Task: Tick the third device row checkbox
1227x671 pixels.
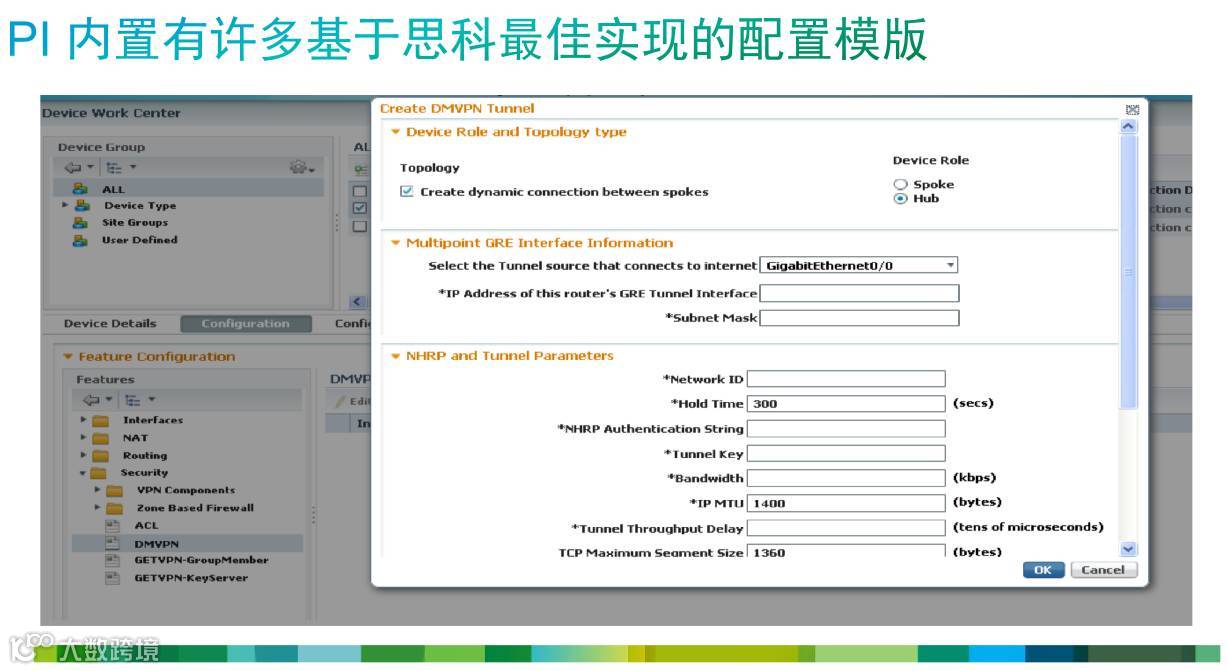Action: (360, 227)
